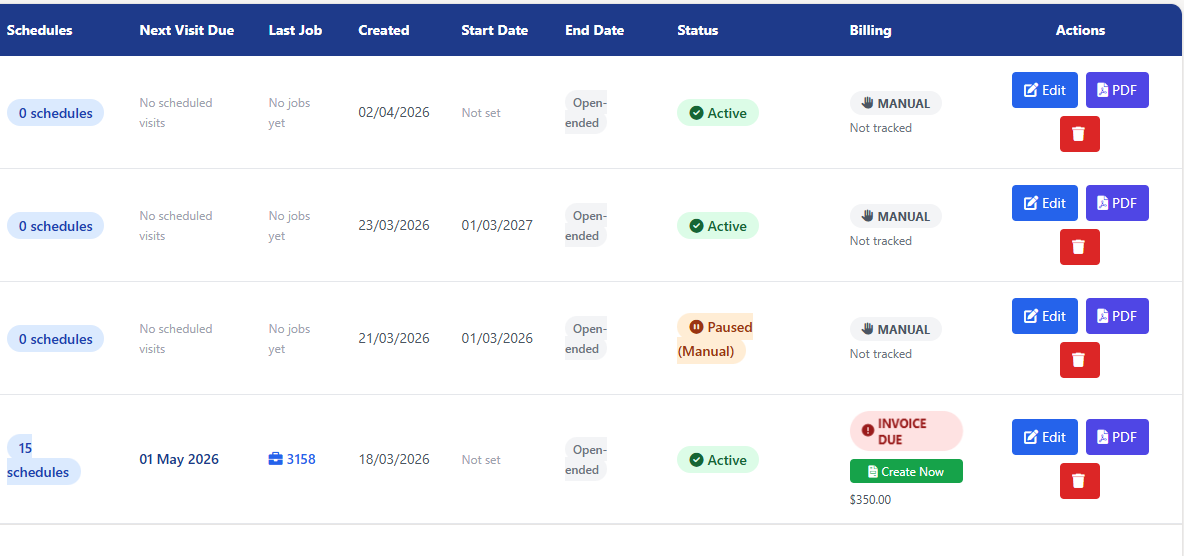Delete the contract created 23/03/2026

coord(1079,247)
